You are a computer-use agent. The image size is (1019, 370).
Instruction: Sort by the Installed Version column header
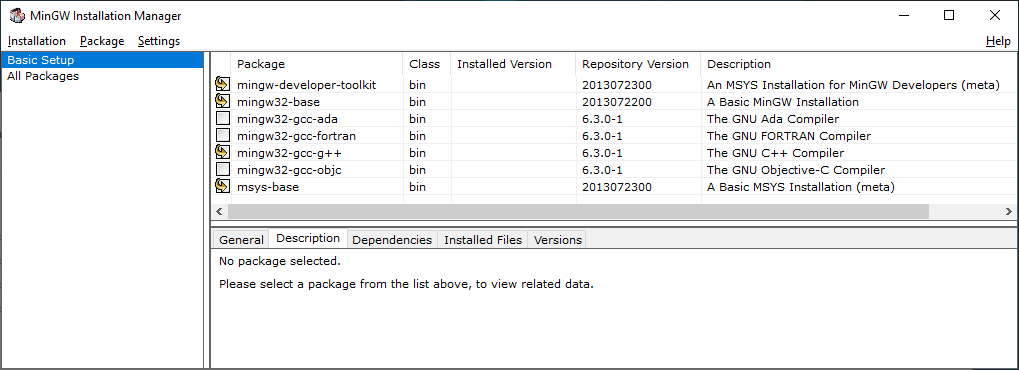click(x=513, y=64)
